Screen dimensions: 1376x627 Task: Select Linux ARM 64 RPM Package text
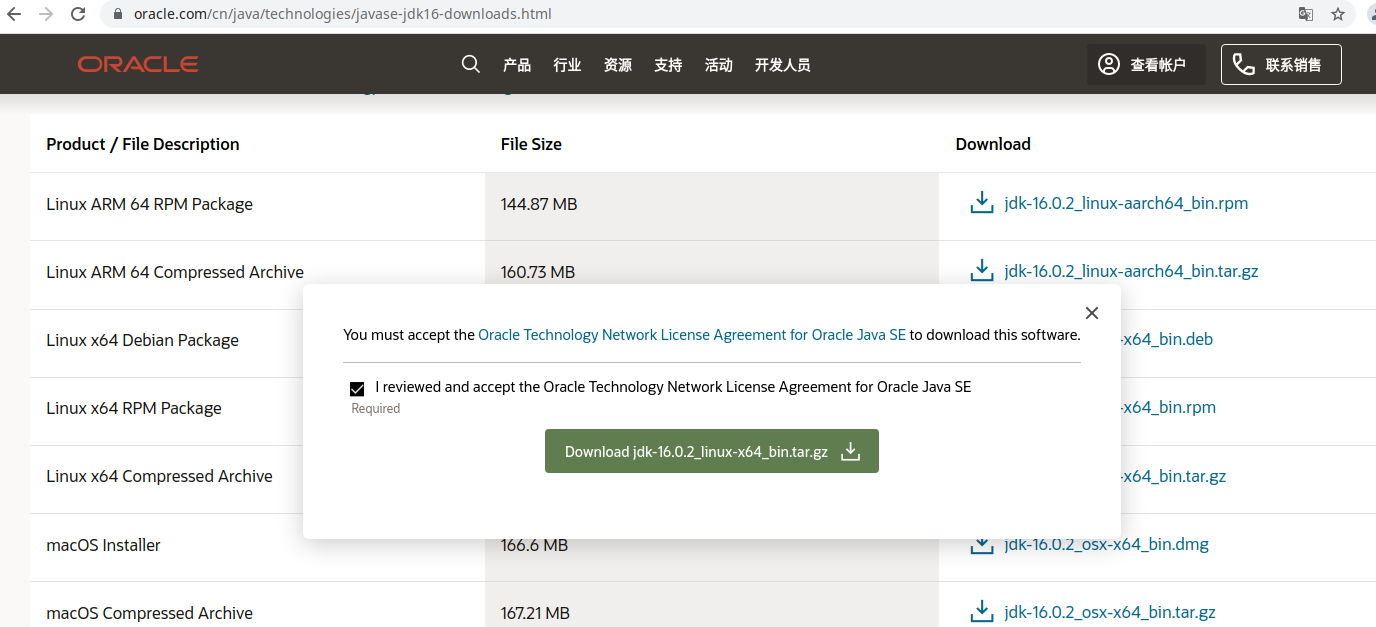click(x=149, y=204)
